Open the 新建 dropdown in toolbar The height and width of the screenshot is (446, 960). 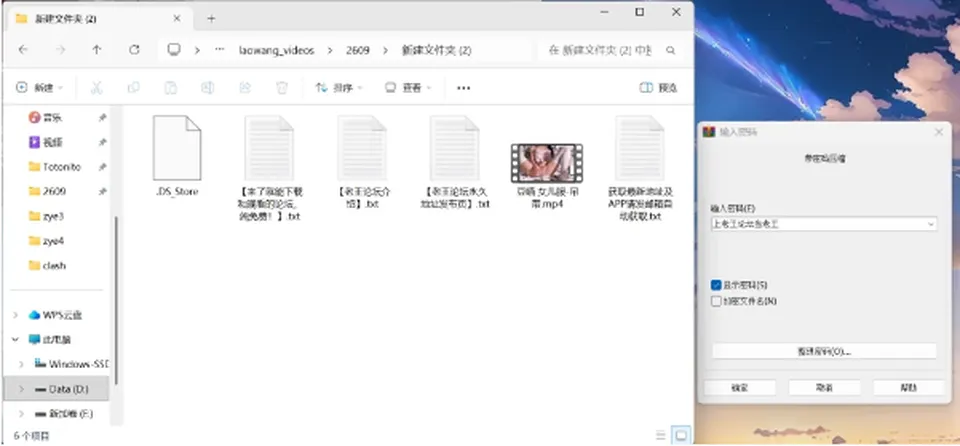pos(40,88)
